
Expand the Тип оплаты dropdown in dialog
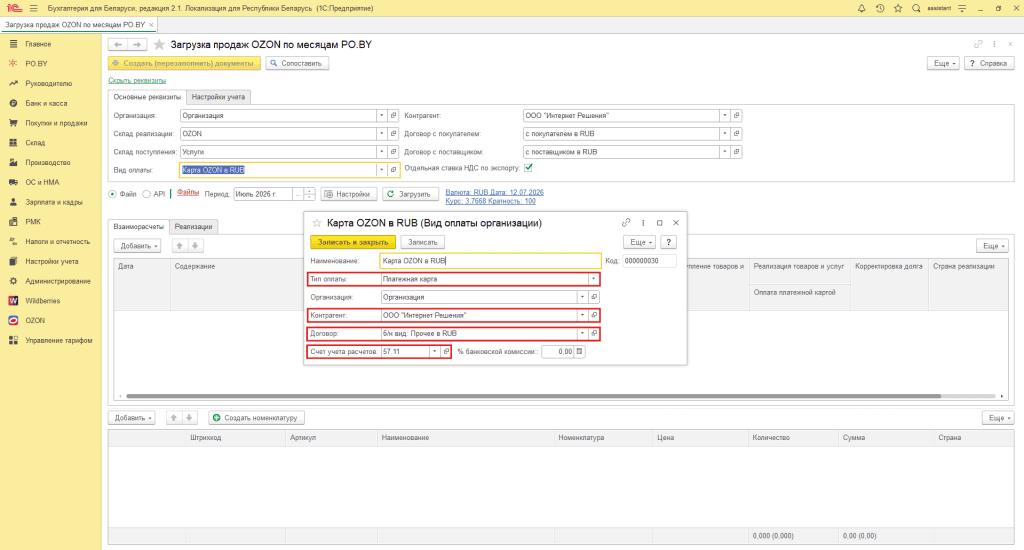593,279
